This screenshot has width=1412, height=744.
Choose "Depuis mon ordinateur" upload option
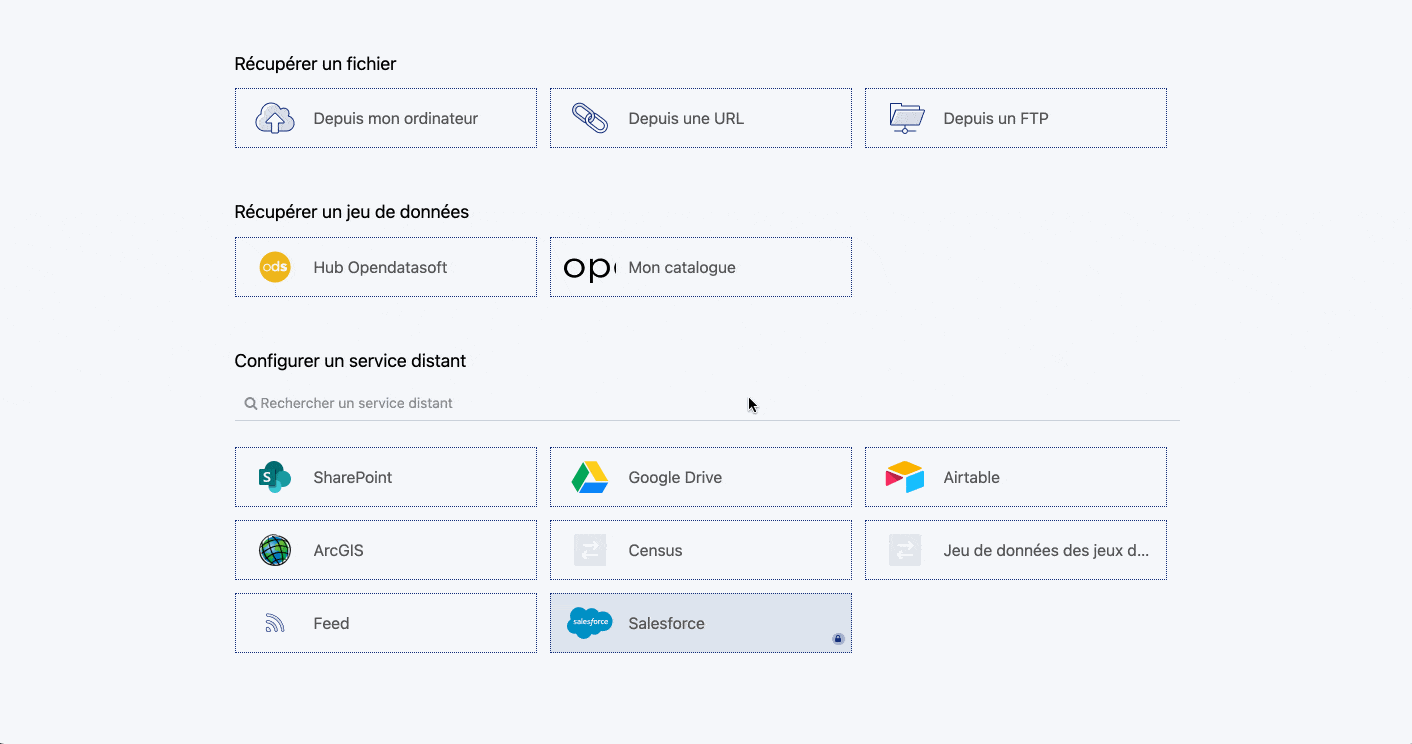pyautogui.click(x=395, y=118)
